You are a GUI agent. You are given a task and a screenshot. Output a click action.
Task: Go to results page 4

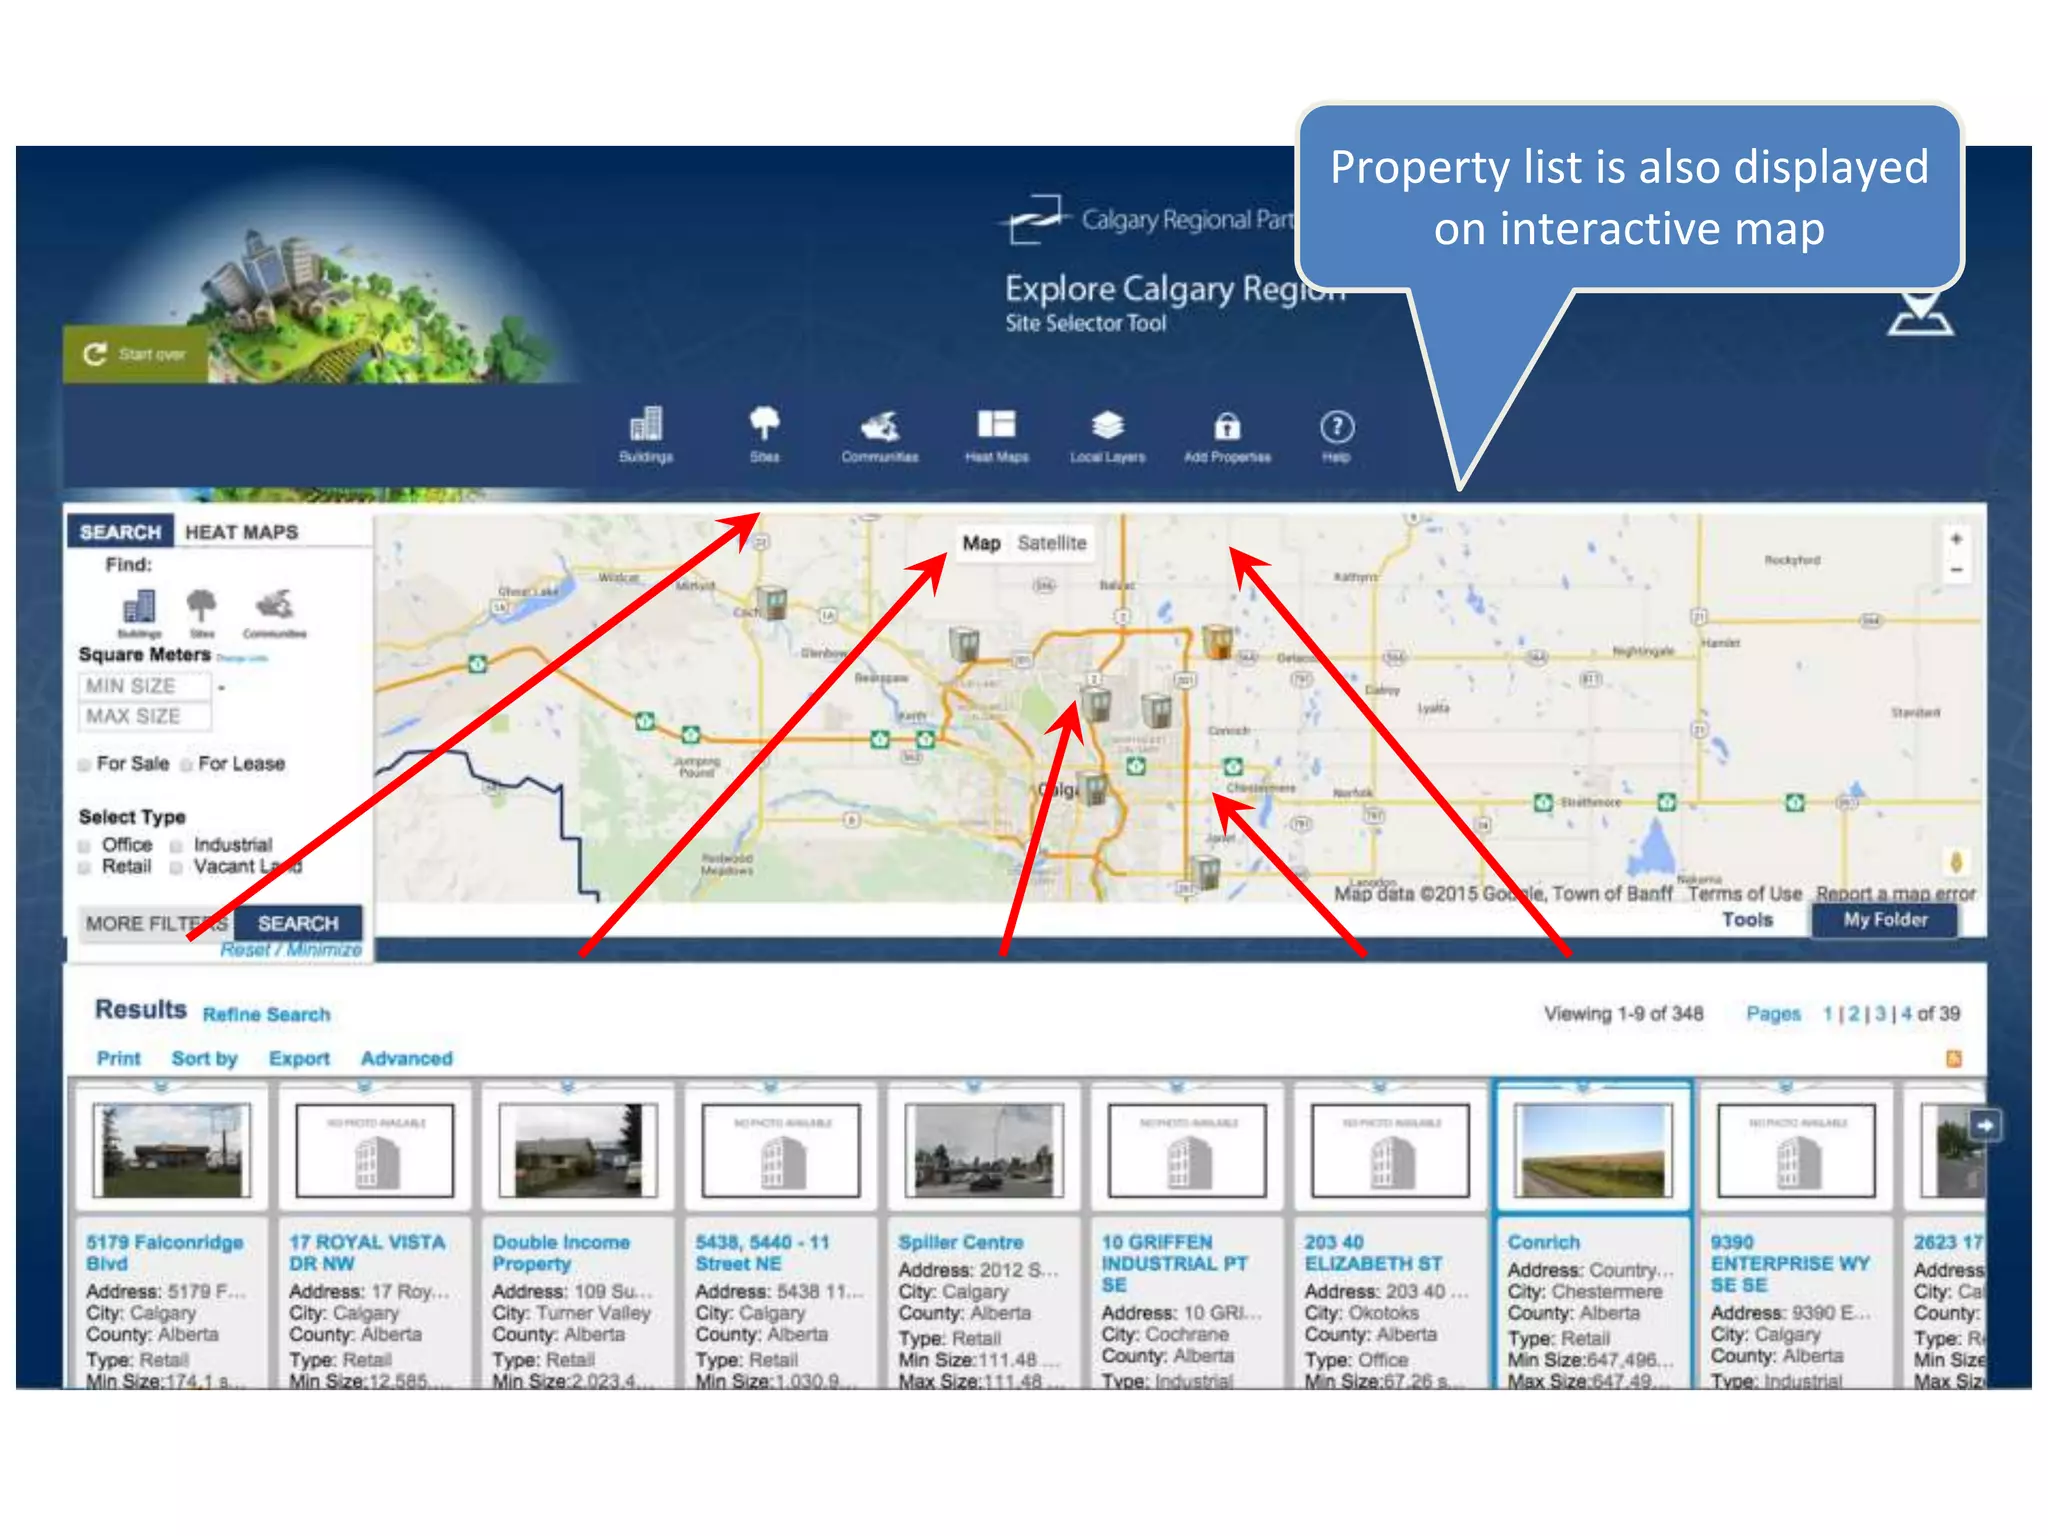pos(1907,1014)
